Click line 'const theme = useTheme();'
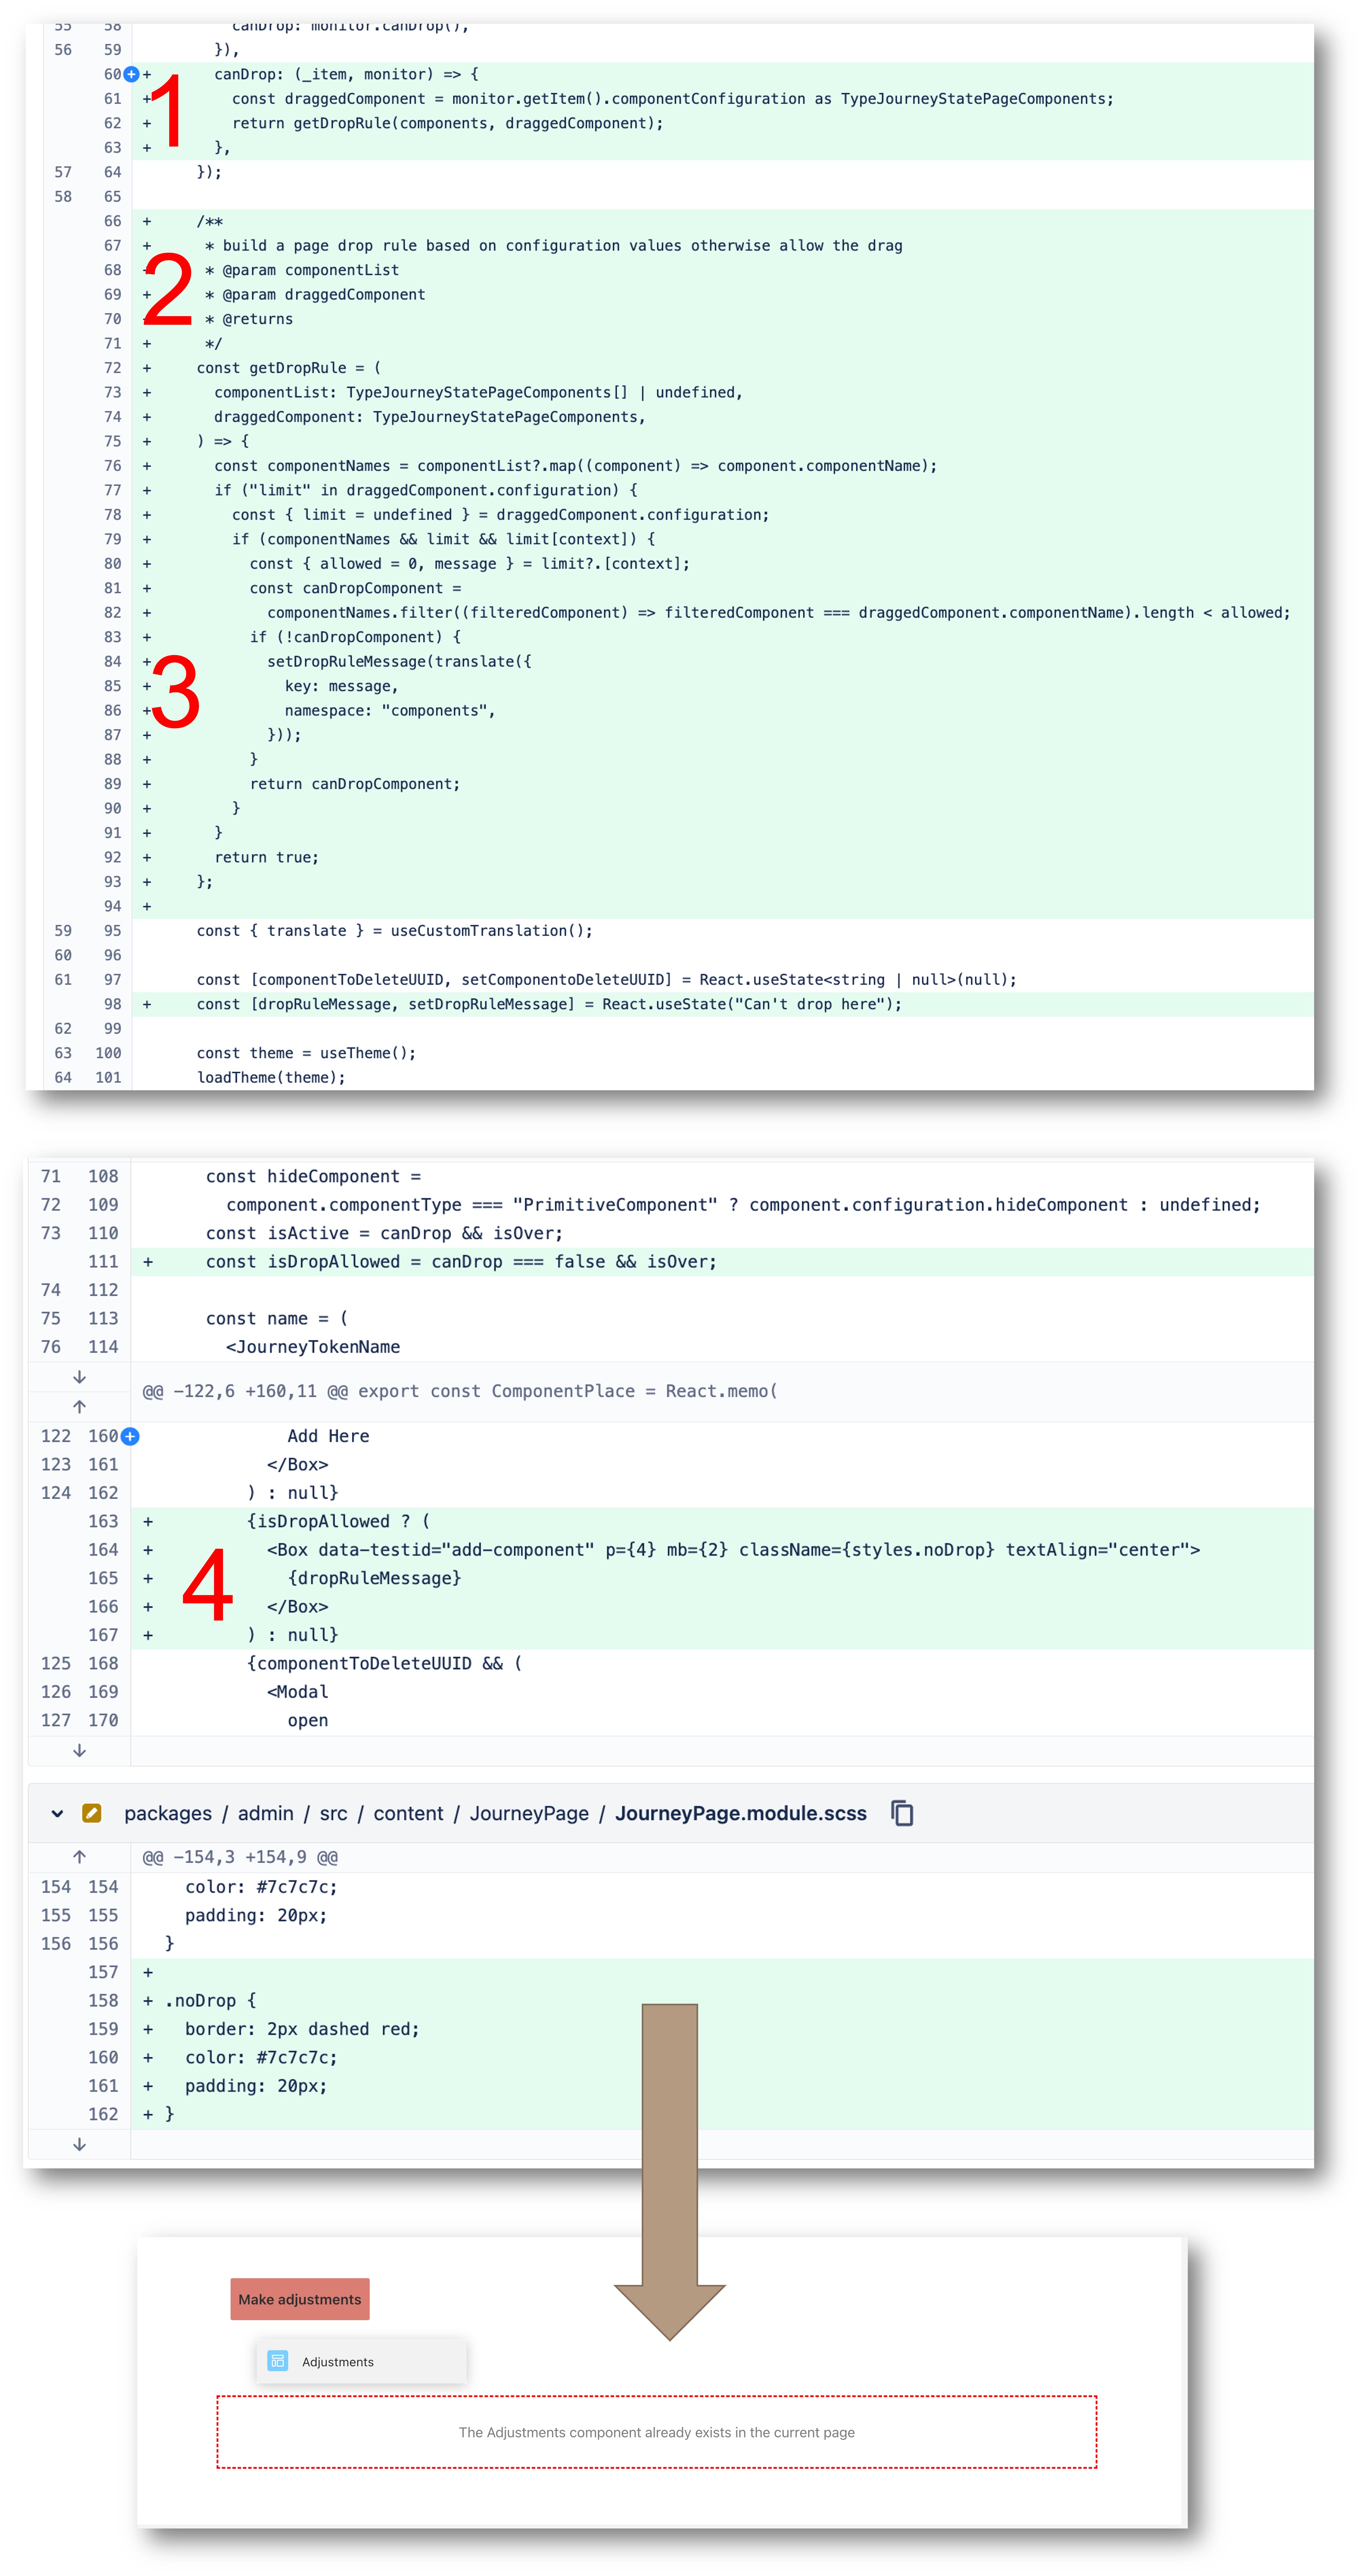 pyautogui.click(x=306, y=1053)
